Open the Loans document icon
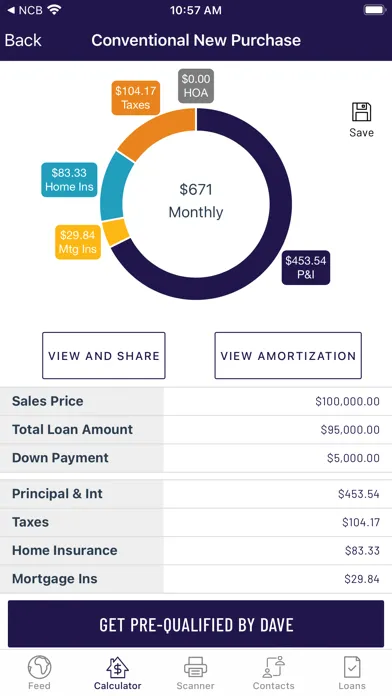Viewport: 392px width, 696px height. pos(352,667)
